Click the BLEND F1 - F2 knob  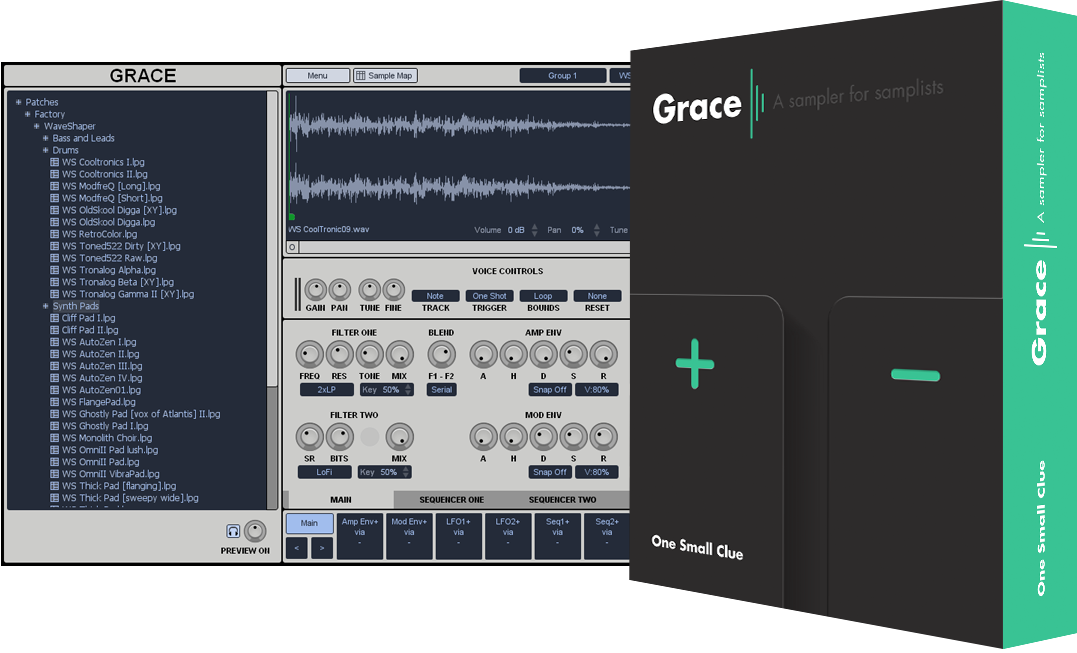click(441, 354)
